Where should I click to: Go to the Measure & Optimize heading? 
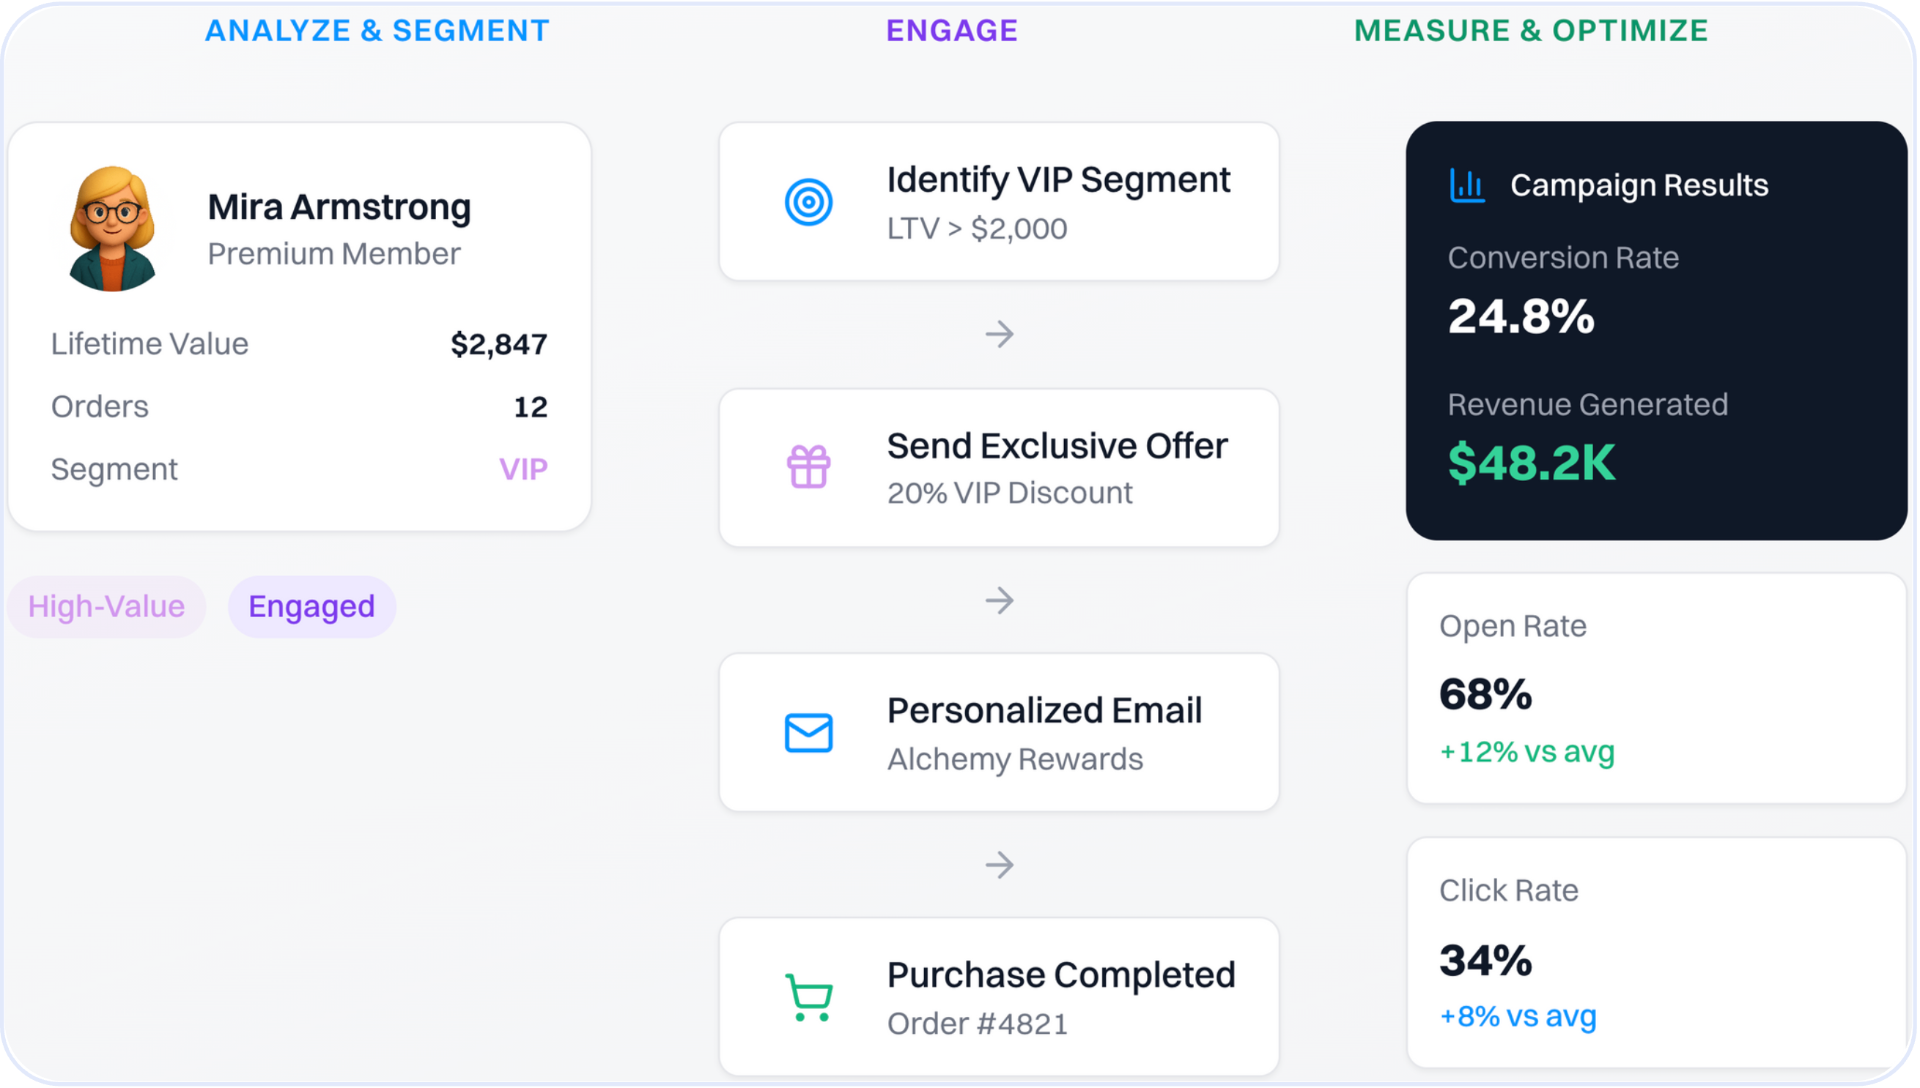click(1530, 31)
